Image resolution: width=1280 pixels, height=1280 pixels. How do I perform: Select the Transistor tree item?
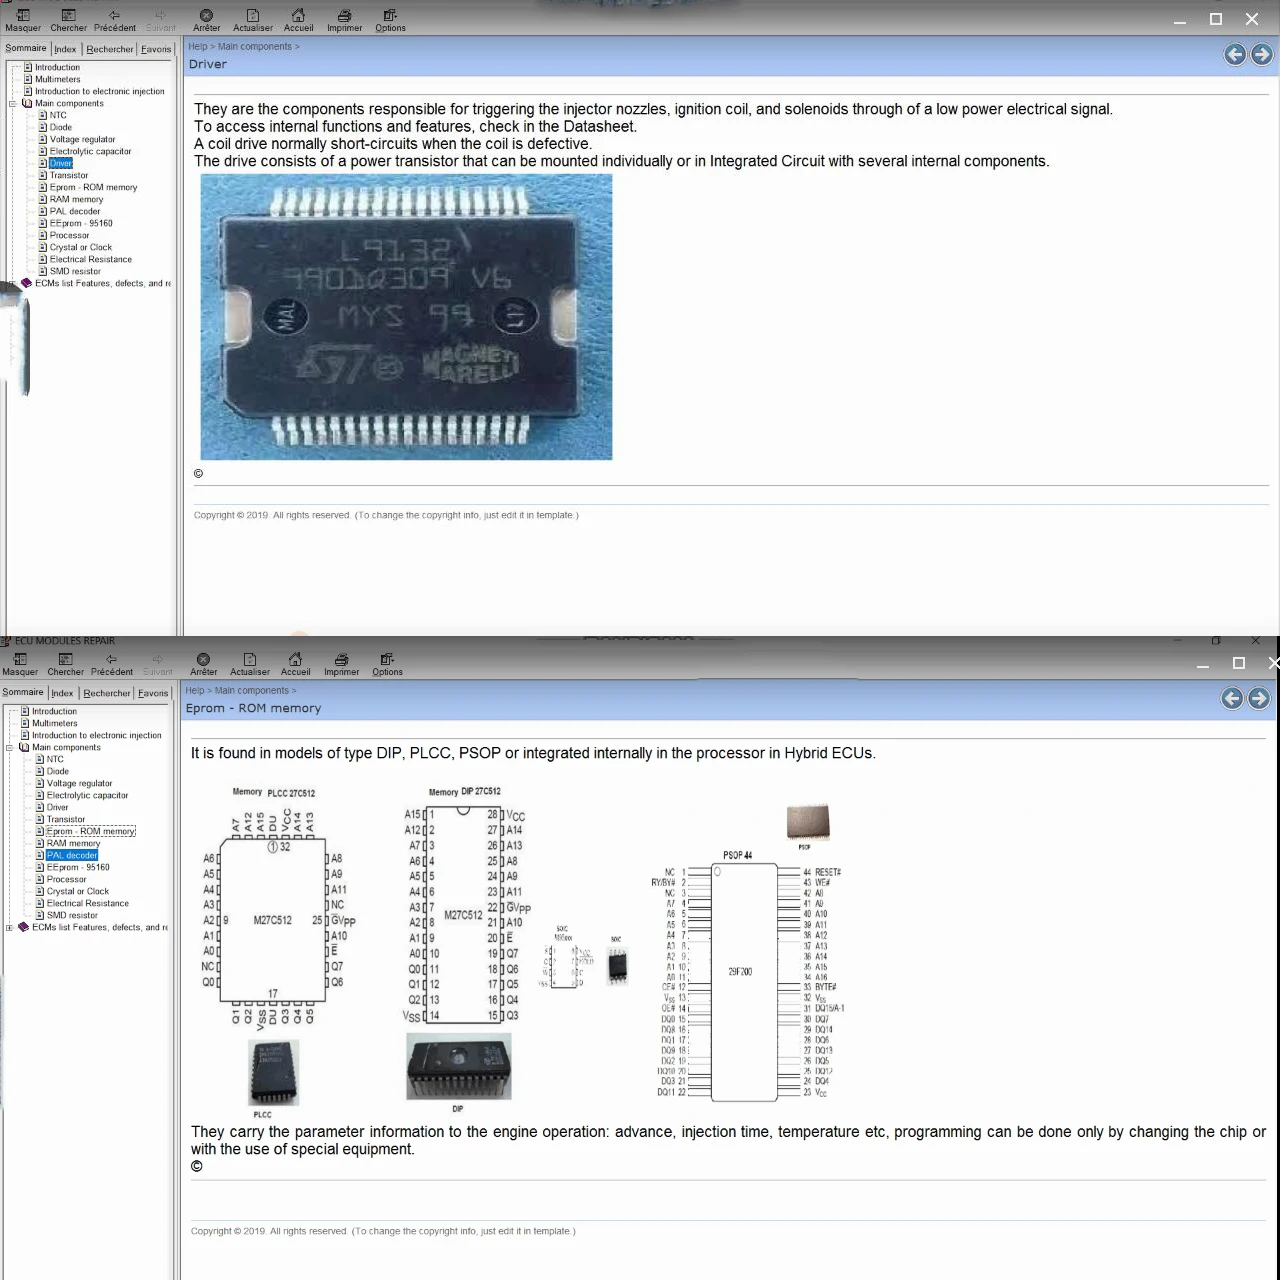pyautogui.click(x=68, y=175)
